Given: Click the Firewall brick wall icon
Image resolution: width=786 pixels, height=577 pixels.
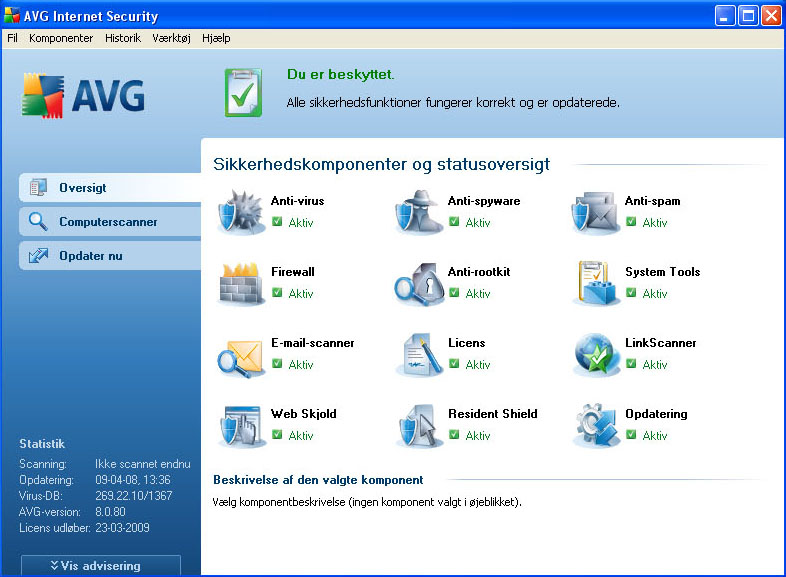Looking at the screenshot, I should tap(240, 284).
